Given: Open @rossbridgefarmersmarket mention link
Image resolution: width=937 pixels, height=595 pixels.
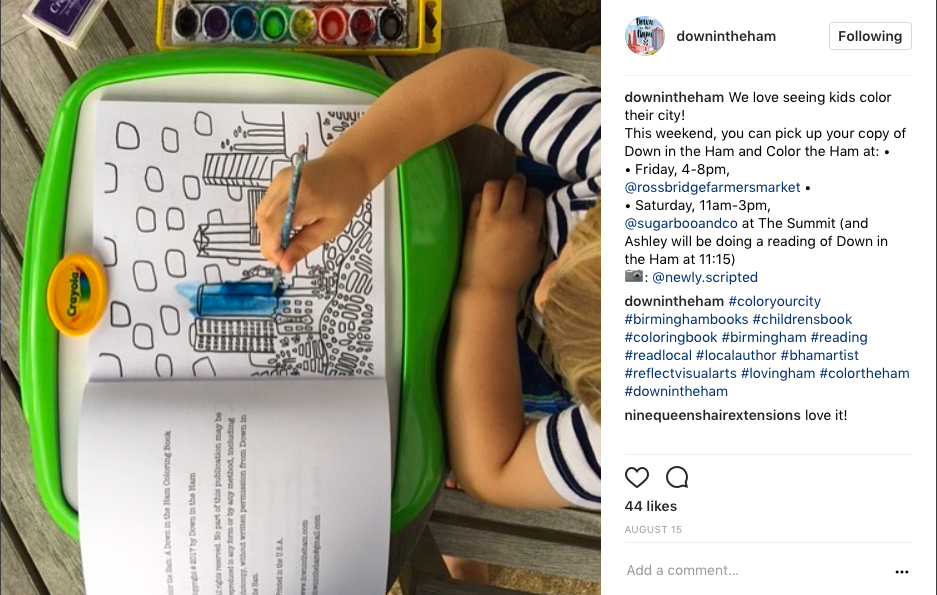Looking at the screenshot, I should click(x=712, y=188).
